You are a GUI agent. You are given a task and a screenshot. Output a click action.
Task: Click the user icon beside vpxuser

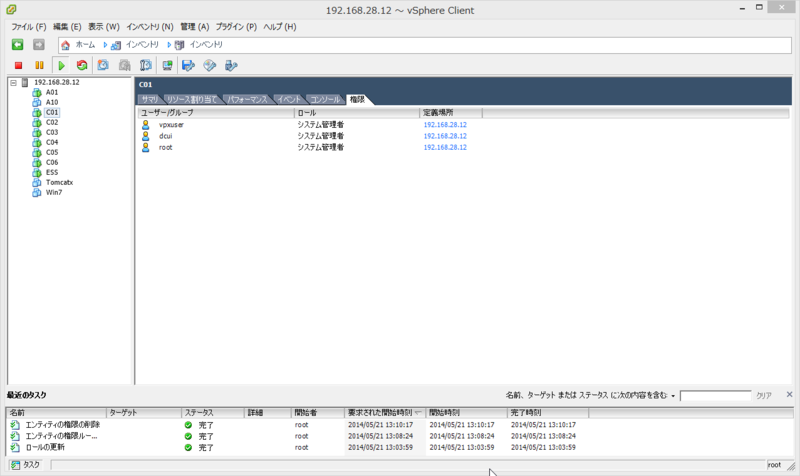pos(145,124)
